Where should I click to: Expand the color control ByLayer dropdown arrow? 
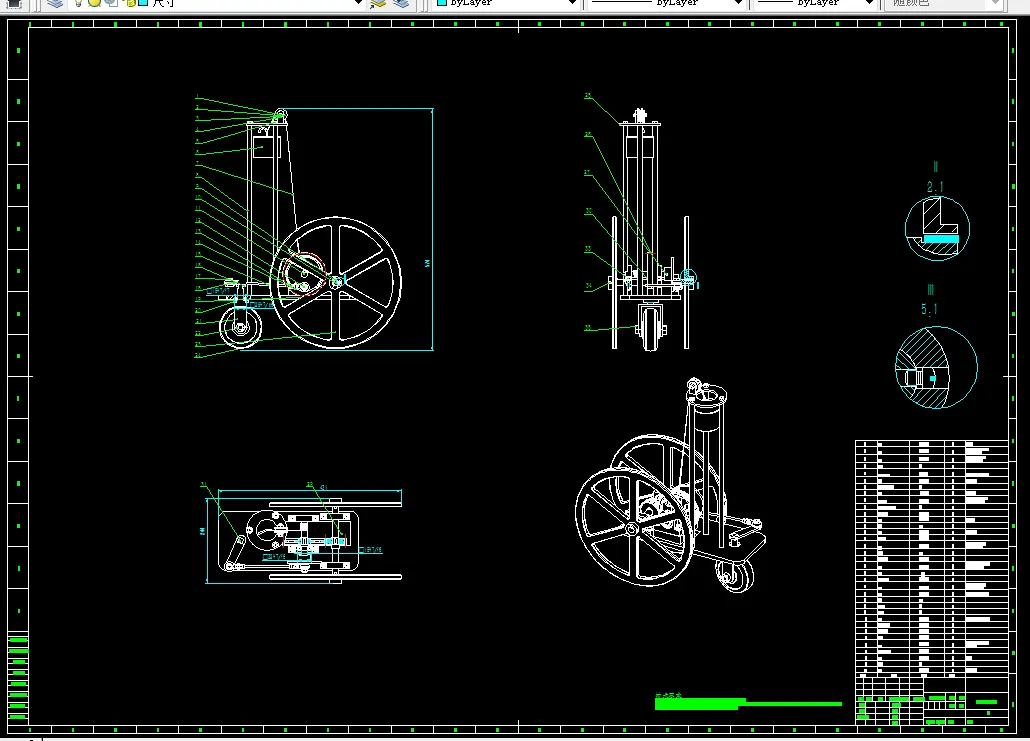(572, 3)
